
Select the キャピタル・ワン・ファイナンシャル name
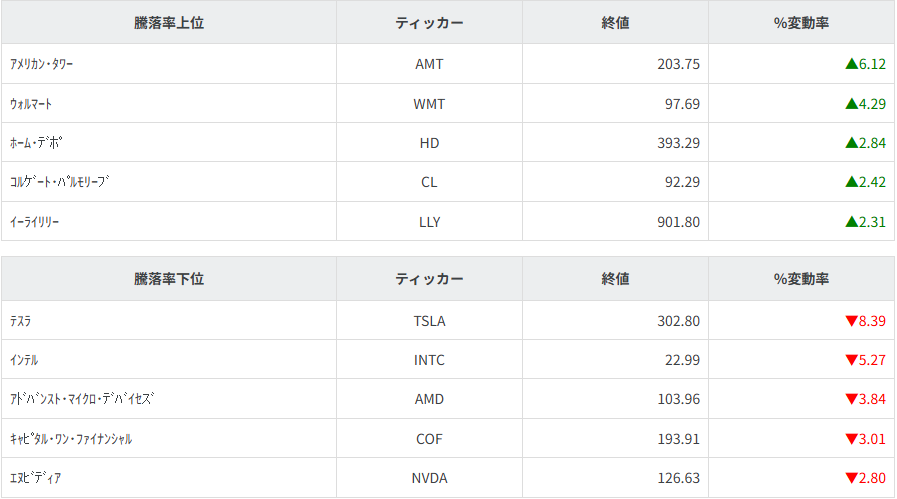70,439
